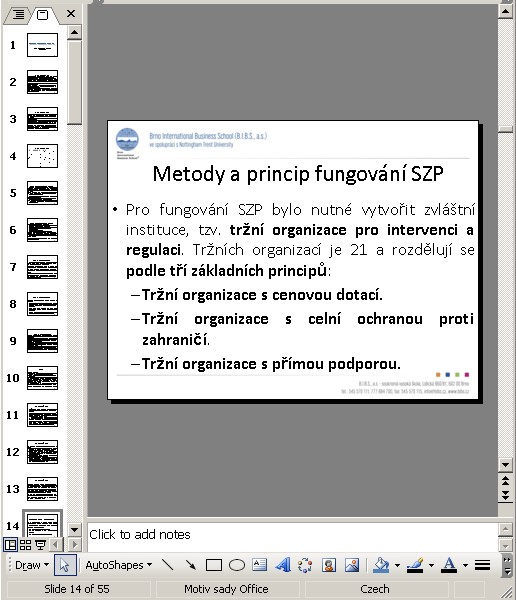This screenshot has height=600, width=516.
Task: Switch to Slide Sorter View
Action: click(x=25, y=544)
